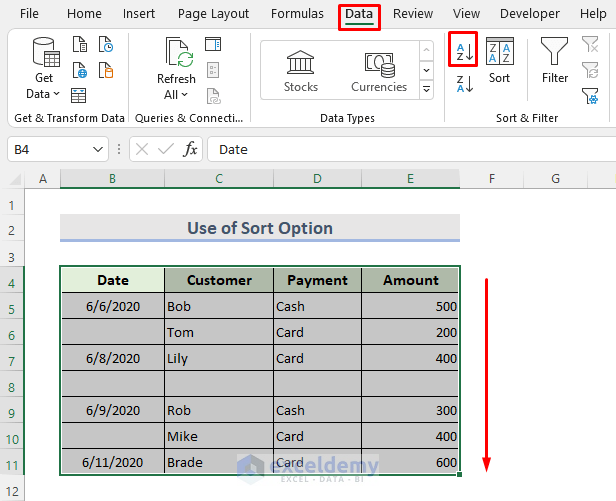Click the Customer header cell

click(219, 281)
